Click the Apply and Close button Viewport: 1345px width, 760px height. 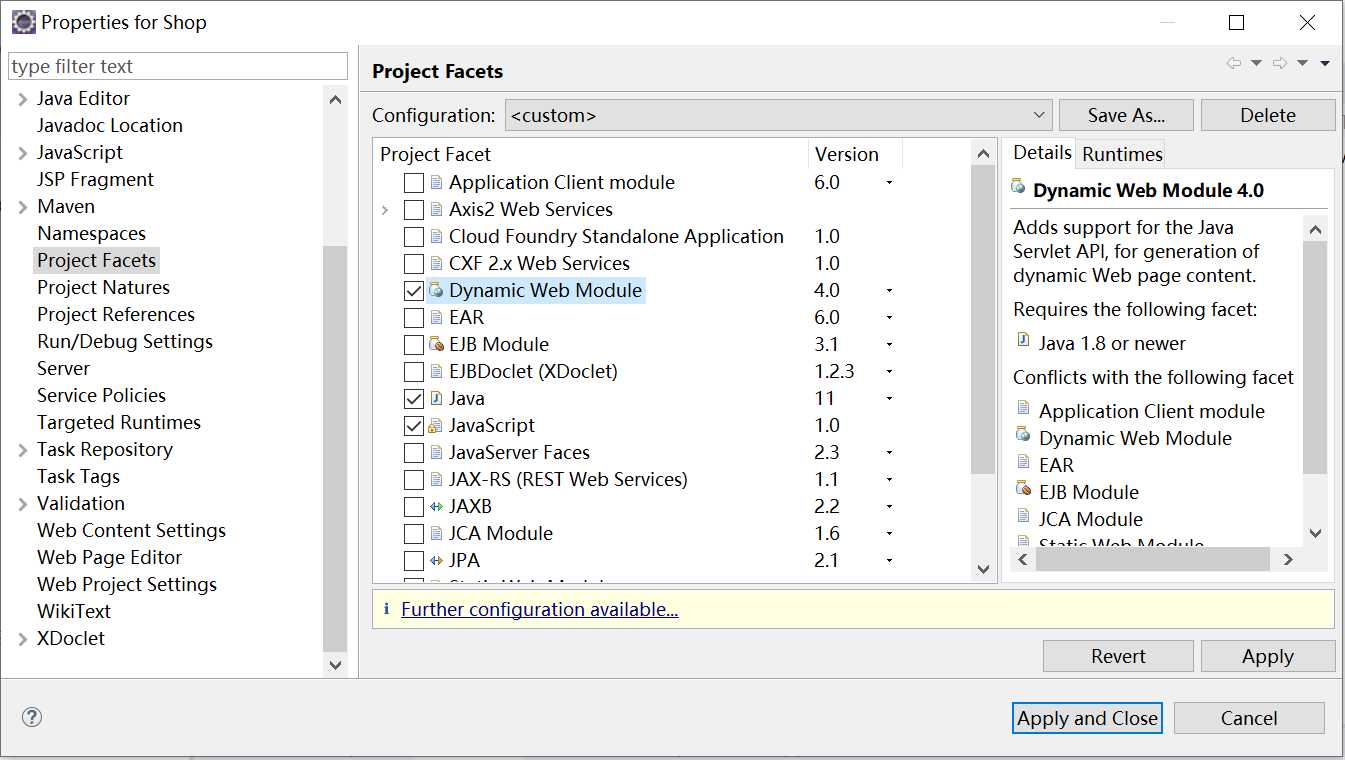click(x=1087, y=718)
